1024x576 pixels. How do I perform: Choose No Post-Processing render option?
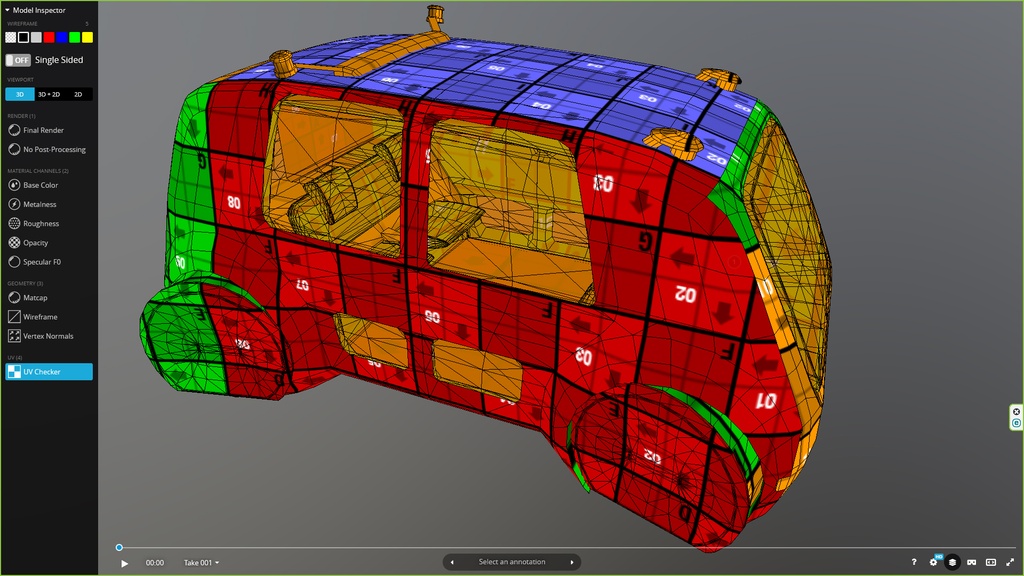point(54,150)
